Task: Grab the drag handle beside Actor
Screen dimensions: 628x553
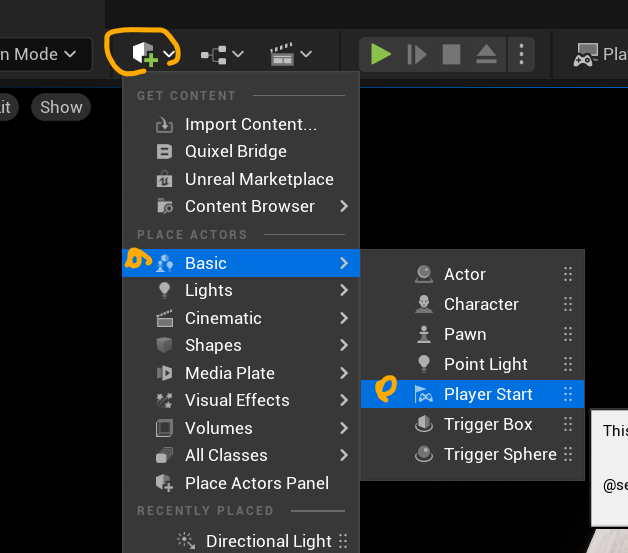Action: tap(568, 274)
